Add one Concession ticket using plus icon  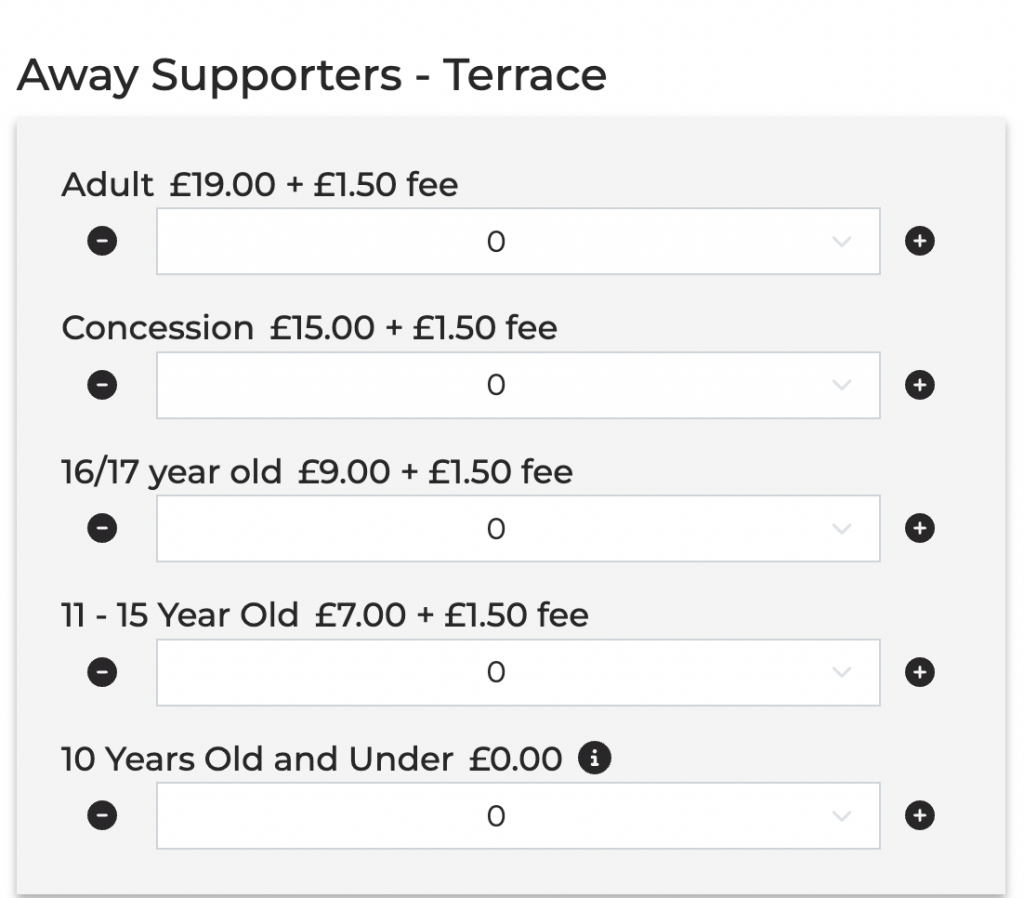click(919, 385)
